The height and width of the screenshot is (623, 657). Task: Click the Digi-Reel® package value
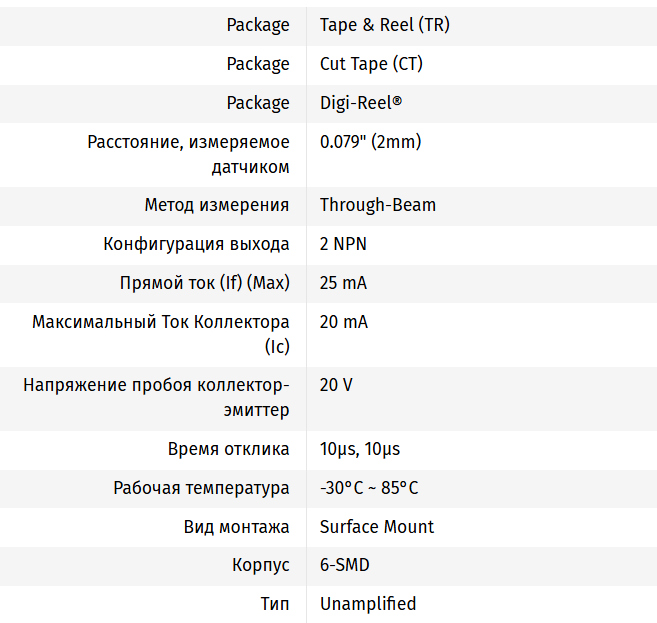click(x=361, y=103)
